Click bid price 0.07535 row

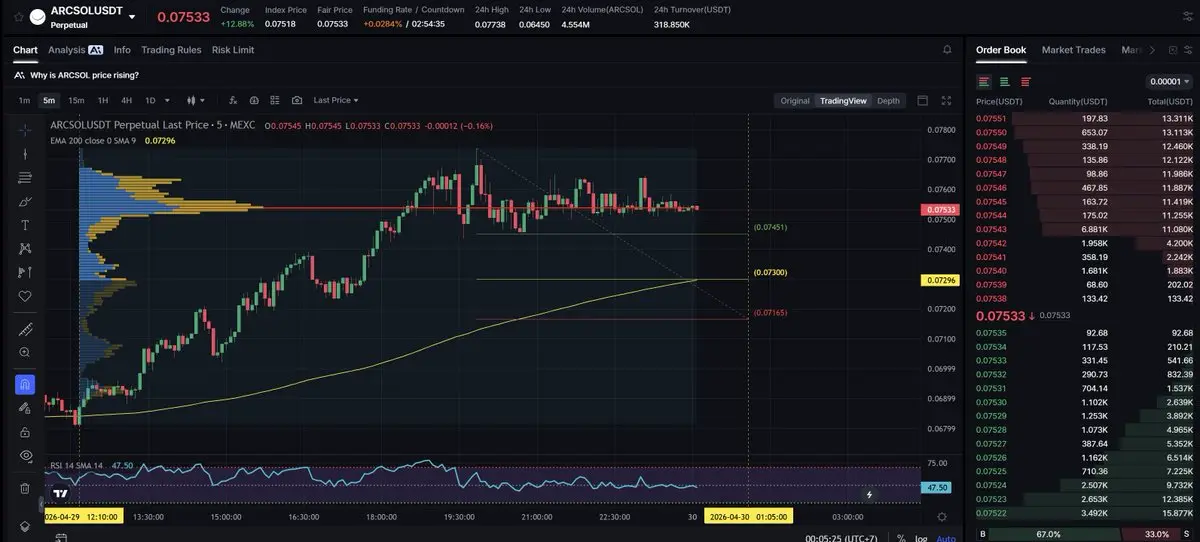pyautogui.click(x=1084, y=332)
